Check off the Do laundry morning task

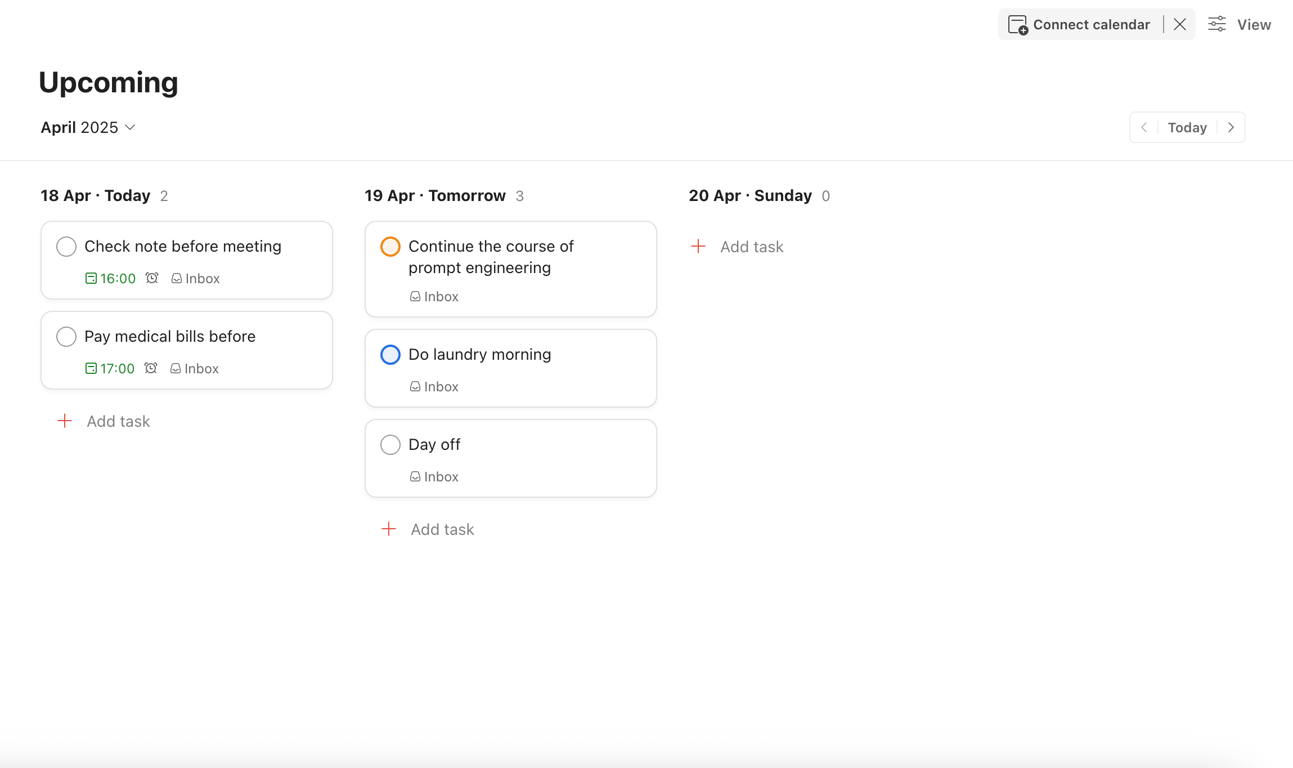click(390, 354)
